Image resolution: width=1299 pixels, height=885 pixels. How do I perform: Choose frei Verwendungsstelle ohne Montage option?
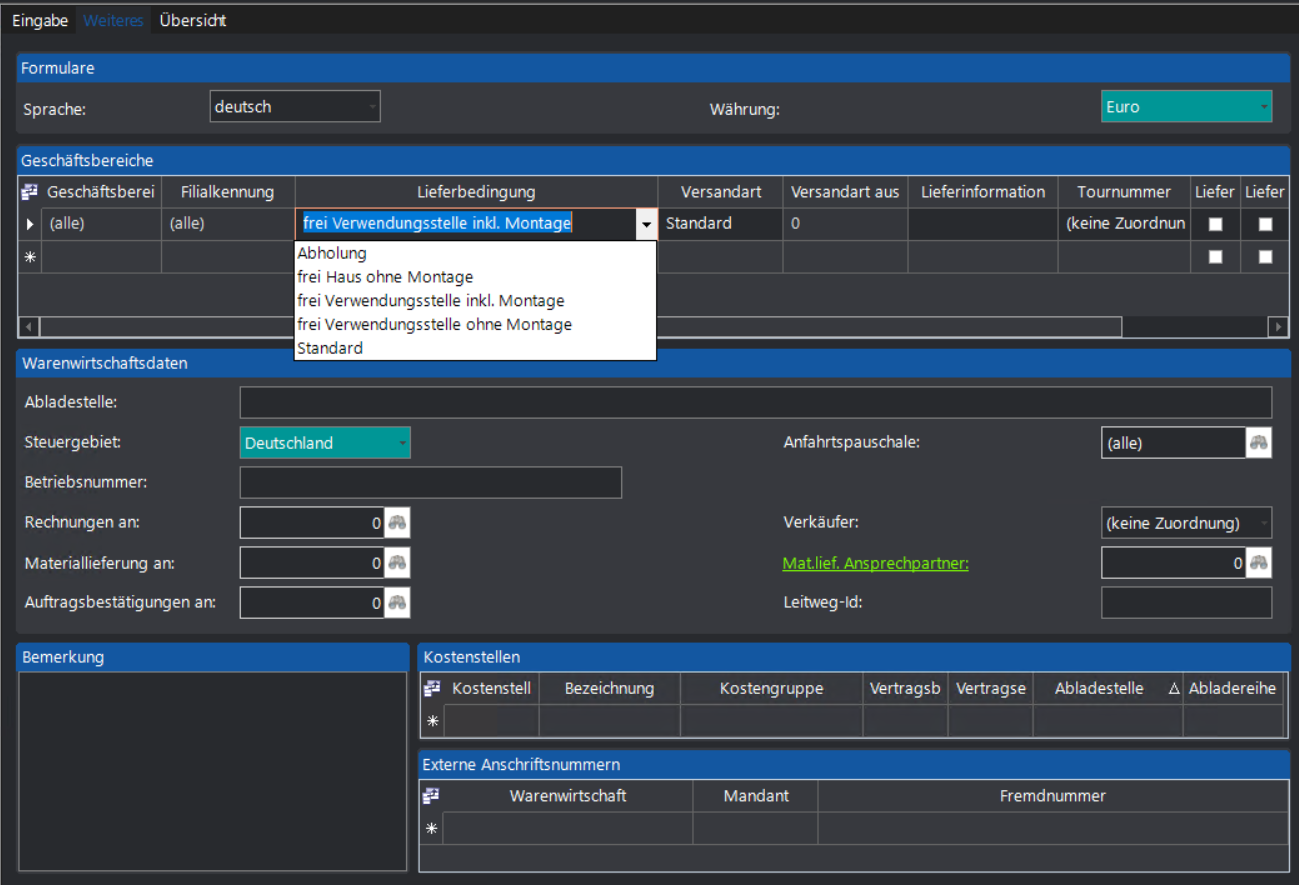[x=475, y=324]
